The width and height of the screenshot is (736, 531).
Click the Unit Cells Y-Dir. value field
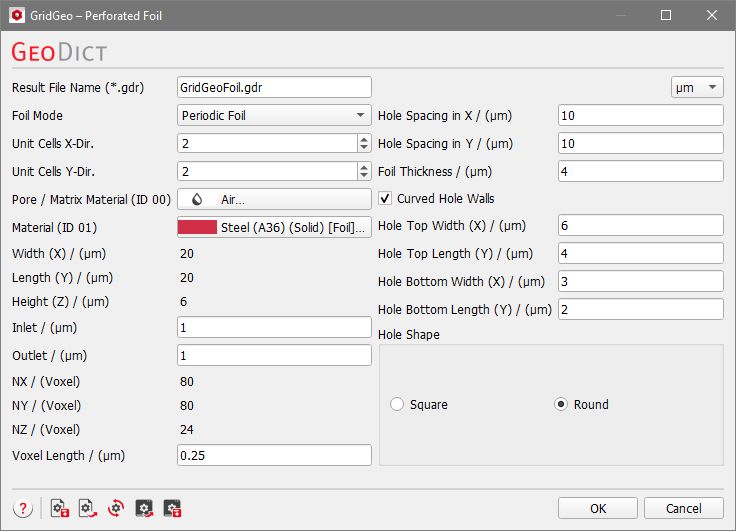click(268, 171)
